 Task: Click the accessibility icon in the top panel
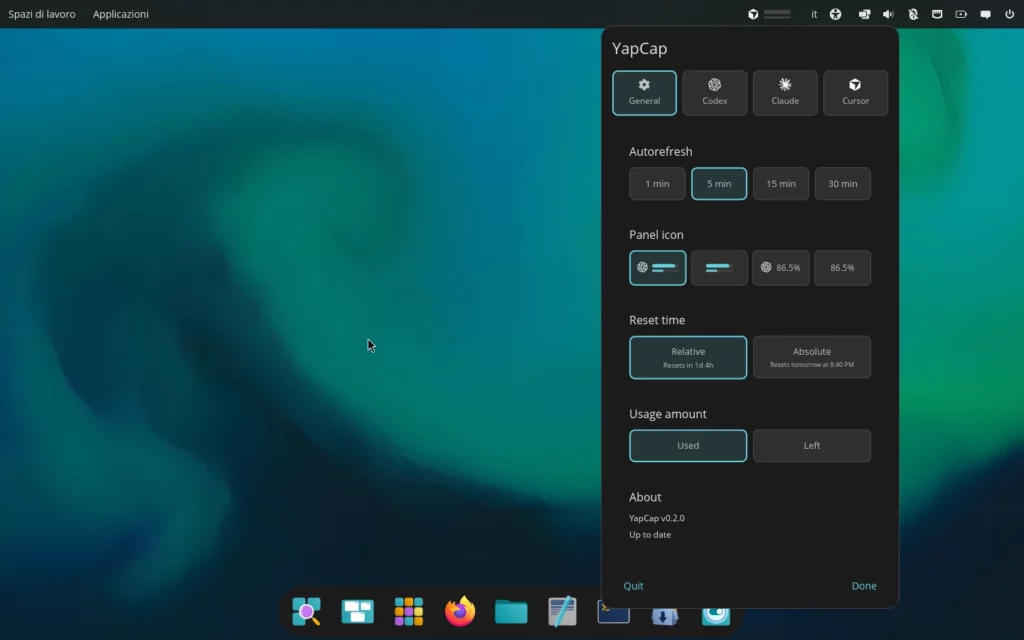pos(836,14)
